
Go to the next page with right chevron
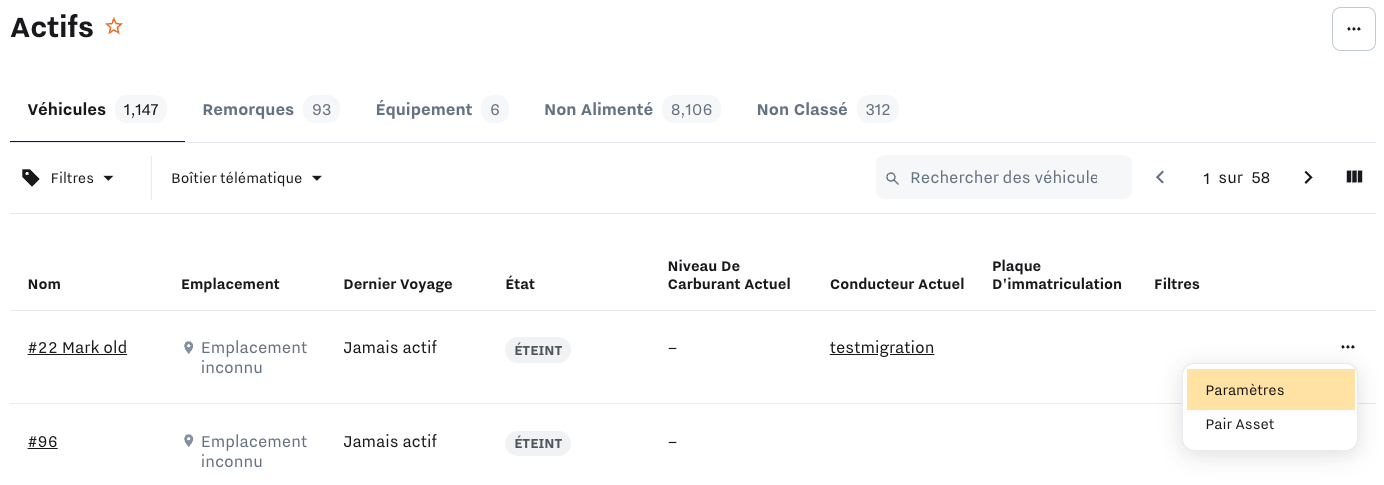[1308, 177]
